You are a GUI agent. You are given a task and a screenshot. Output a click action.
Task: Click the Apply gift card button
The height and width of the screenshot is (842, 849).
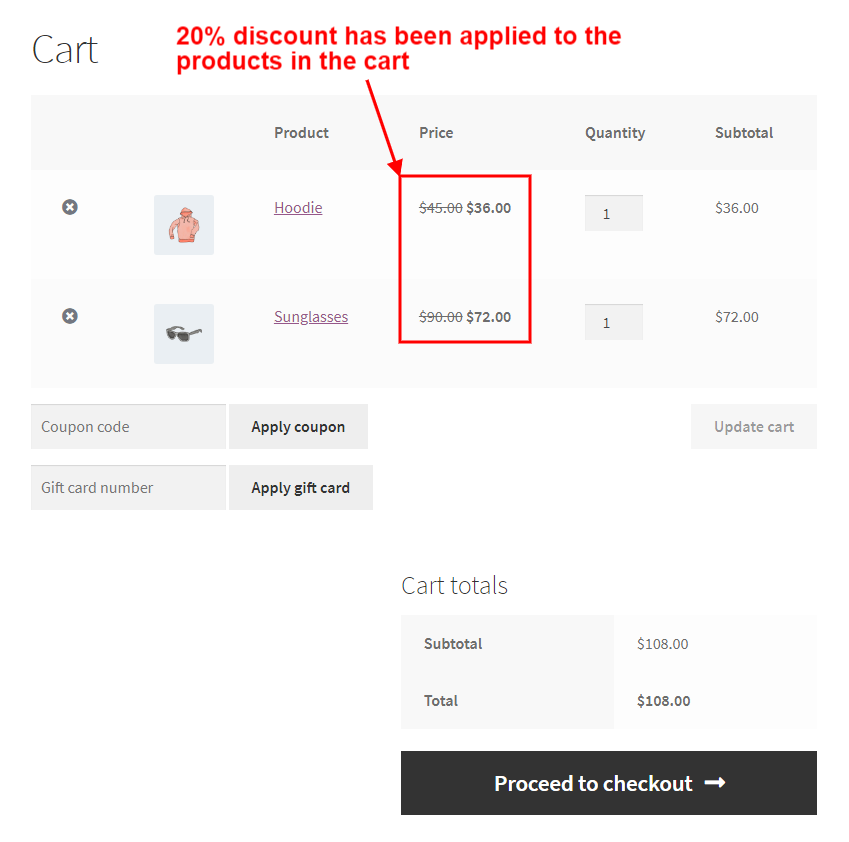301,487
